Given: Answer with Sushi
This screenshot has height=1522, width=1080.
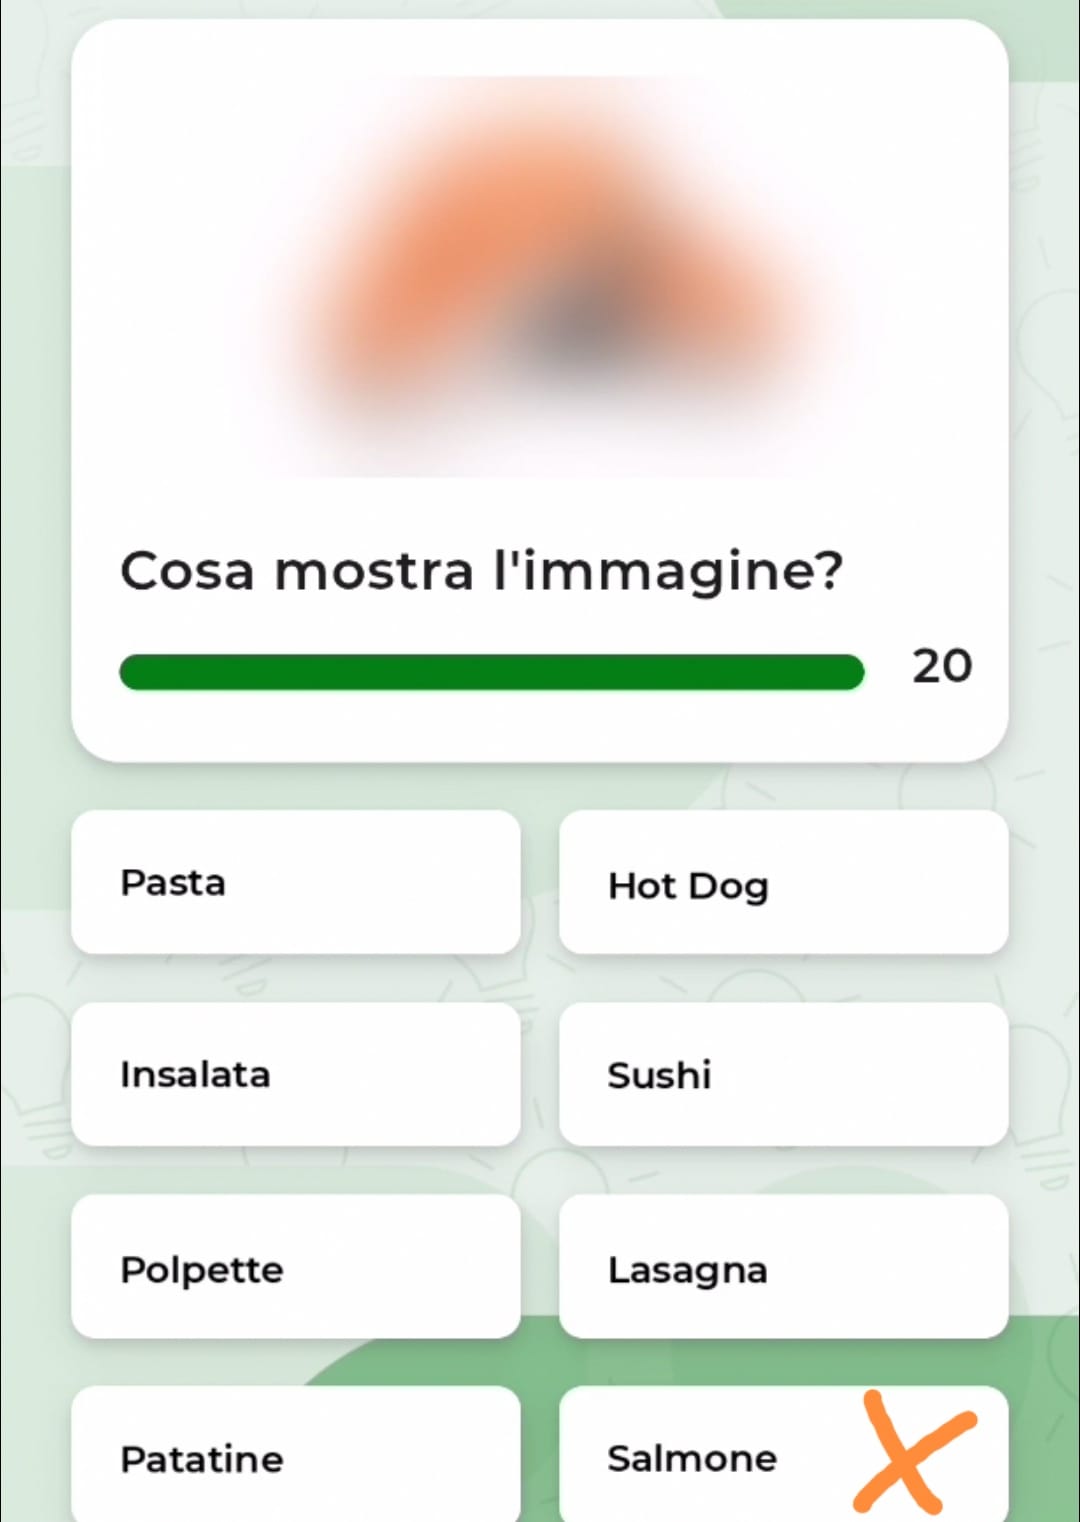Looking at the screenshot, I should click(x=783, y=1074).
